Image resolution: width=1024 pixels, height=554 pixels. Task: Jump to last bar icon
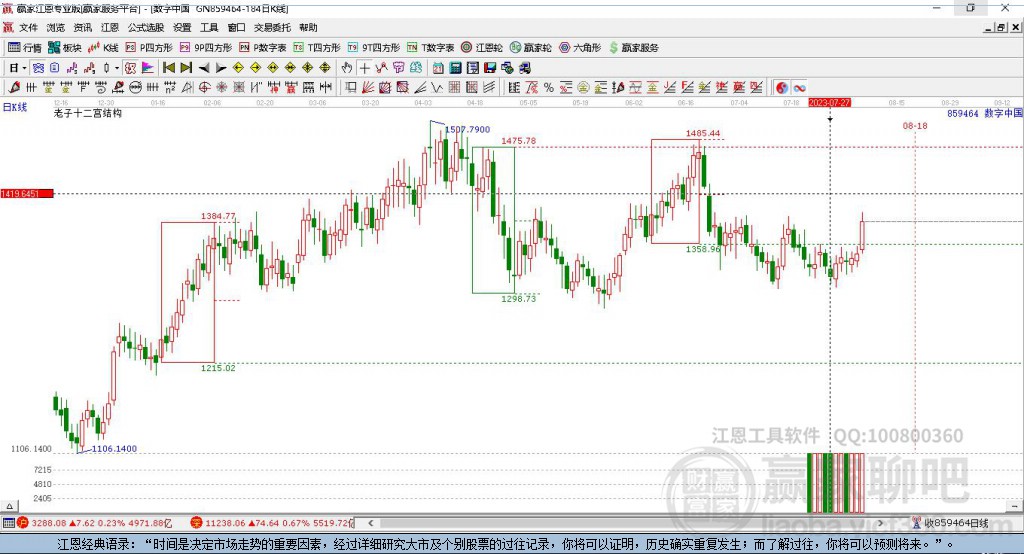(x=186, y=68)
